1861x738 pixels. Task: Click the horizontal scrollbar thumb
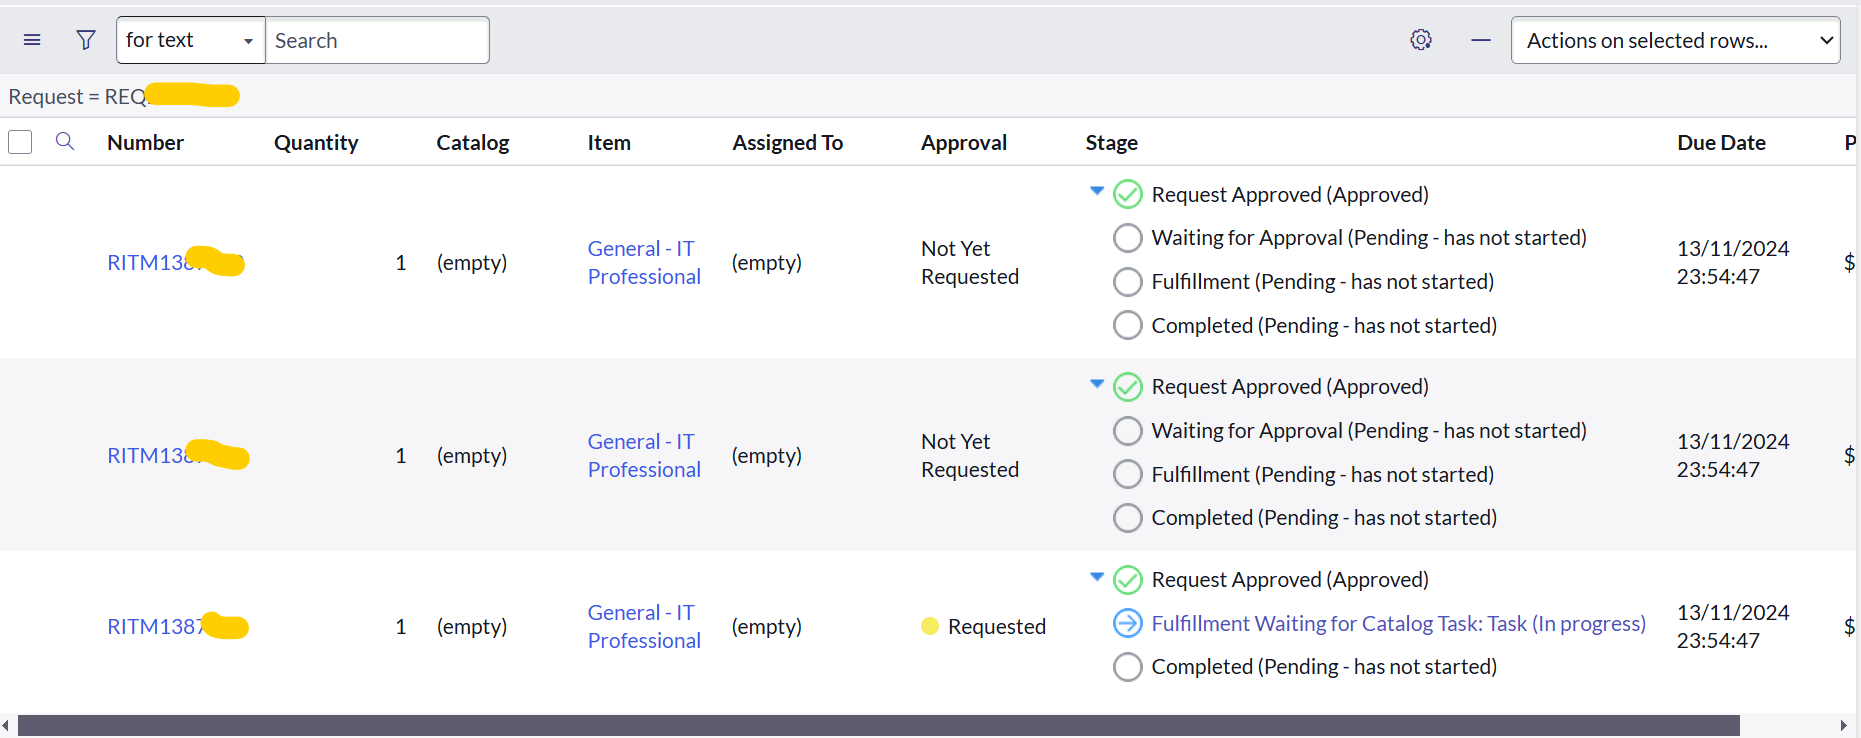[878, 725]
